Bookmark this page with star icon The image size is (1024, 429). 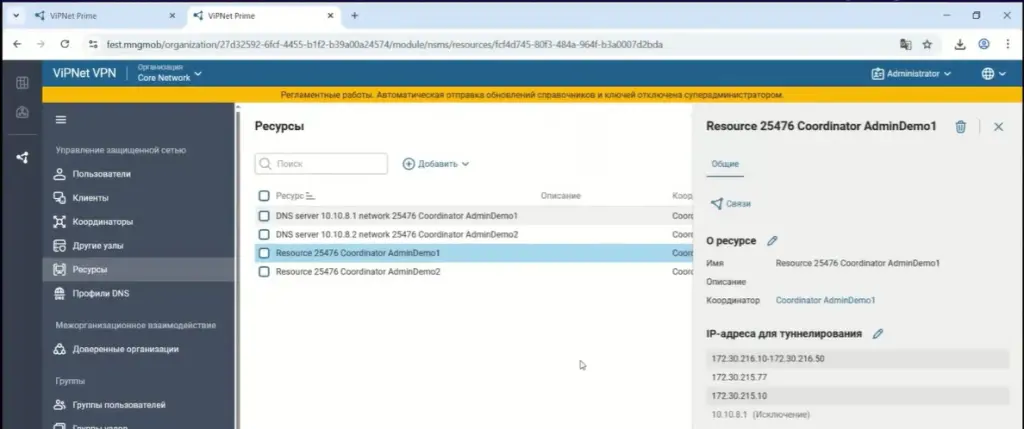927,44
